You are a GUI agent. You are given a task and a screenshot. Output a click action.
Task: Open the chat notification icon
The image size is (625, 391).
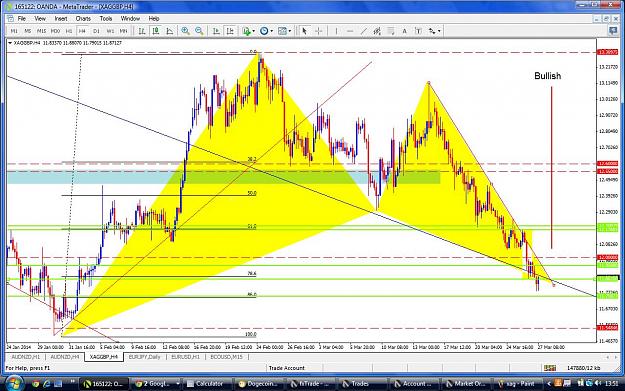[613, 30]
